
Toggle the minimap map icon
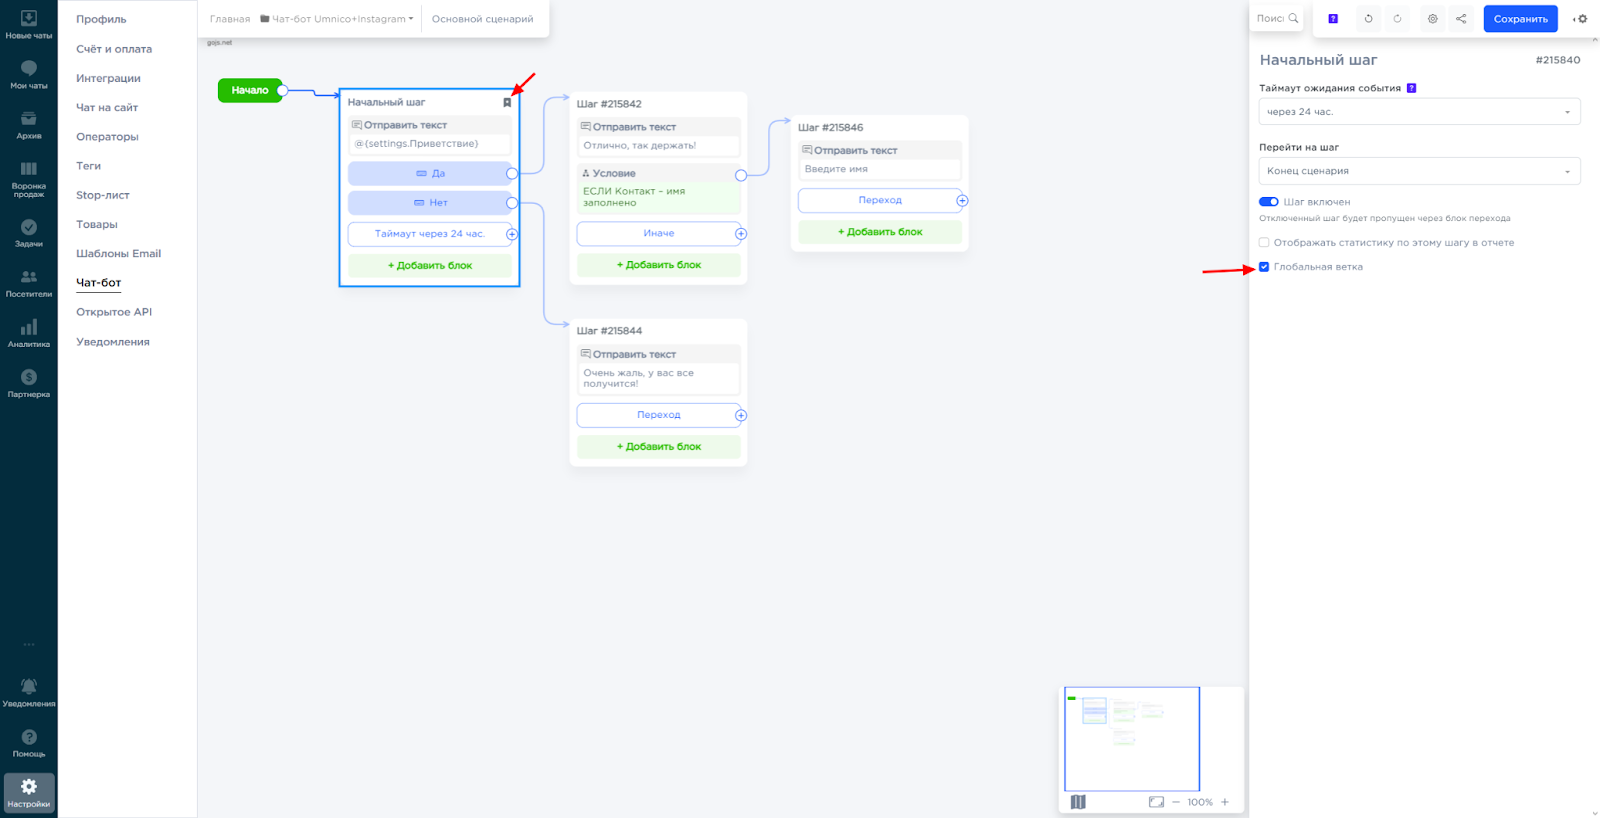click(x=1078, y=802)
